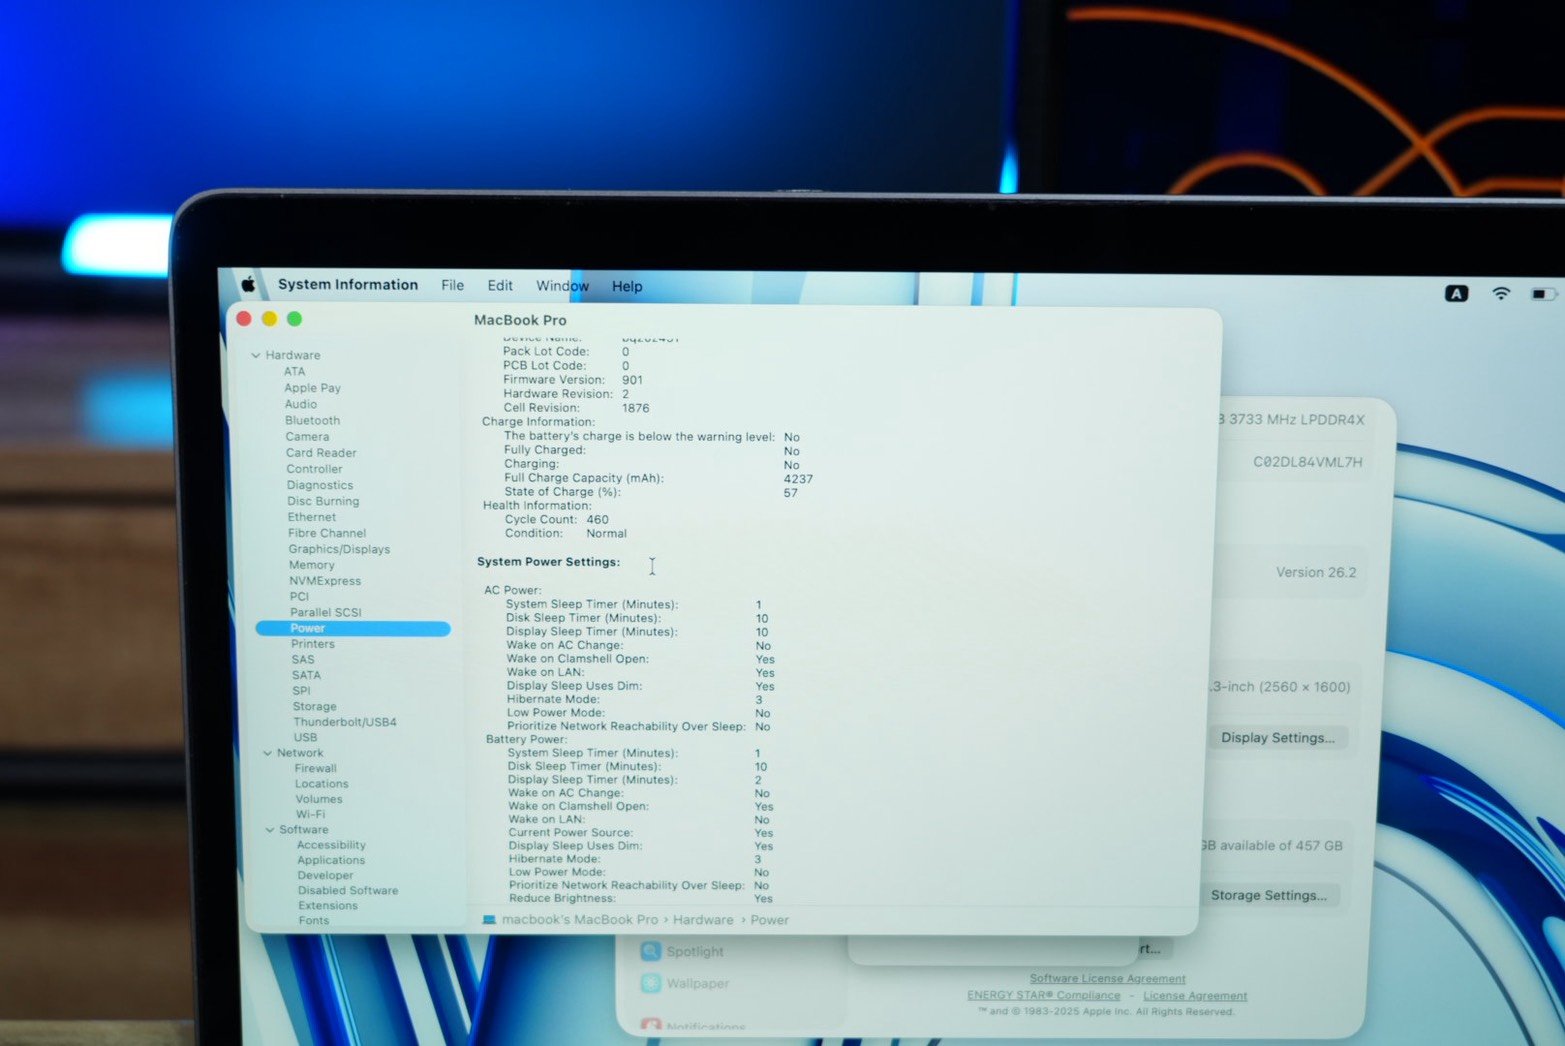Click the computer icon in path bar
The image size is (1565, 1046).
click(x=489, y=920)
